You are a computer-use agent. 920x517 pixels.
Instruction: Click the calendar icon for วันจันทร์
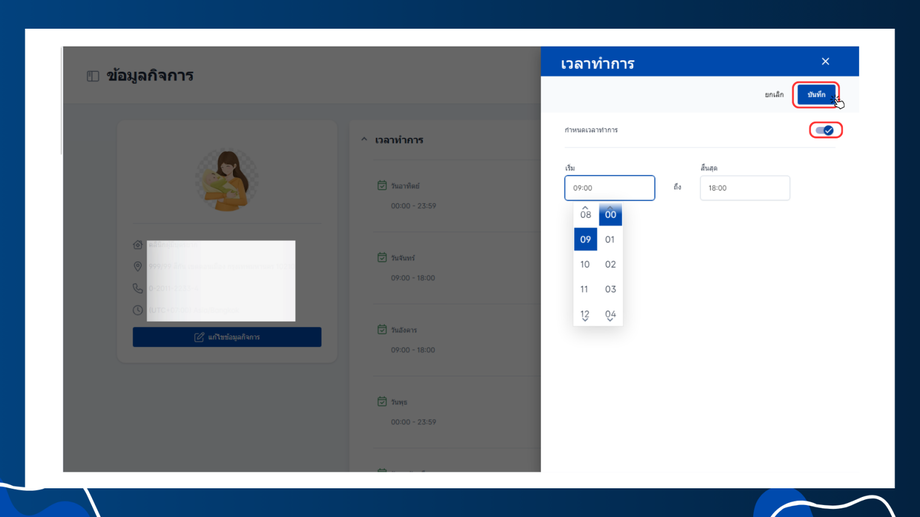tap(382, 258)
